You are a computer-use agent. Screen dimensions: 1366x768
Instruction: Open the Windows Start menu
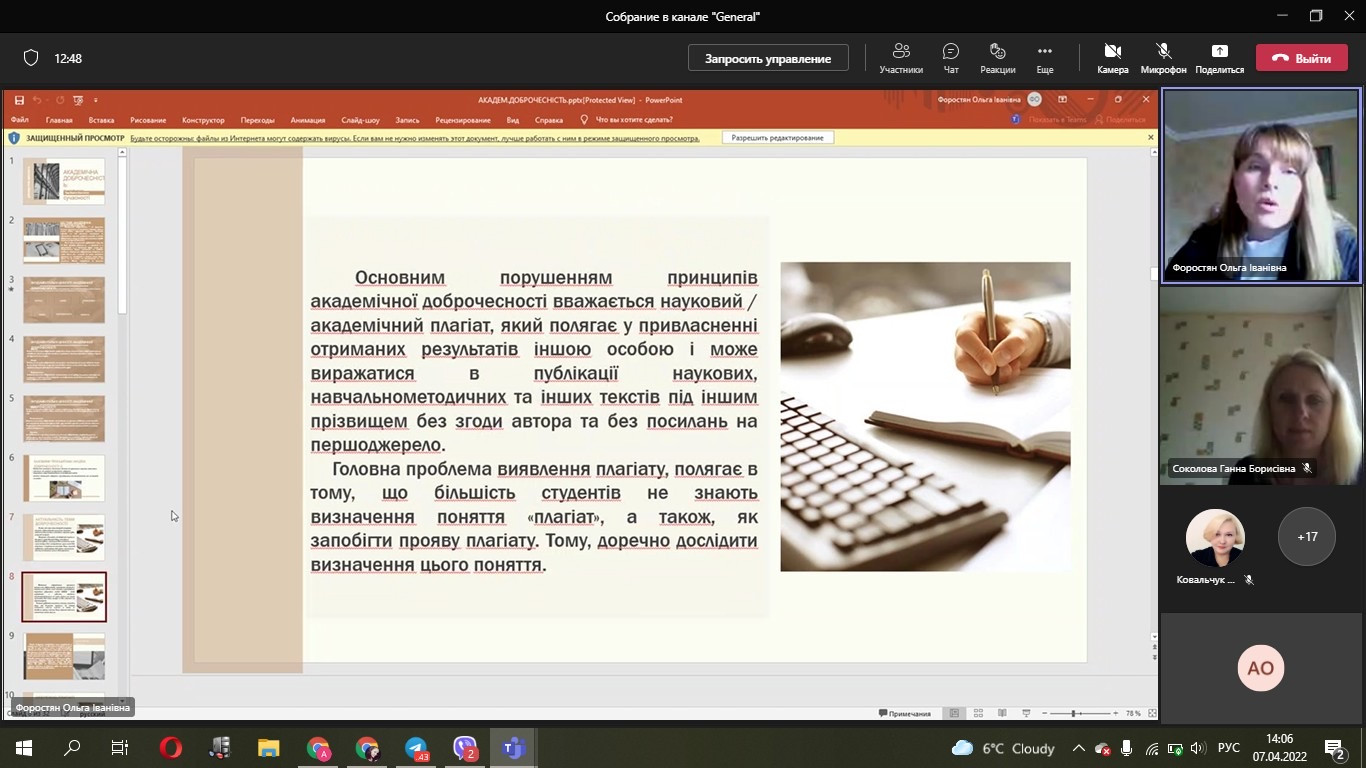pos(24,748)
